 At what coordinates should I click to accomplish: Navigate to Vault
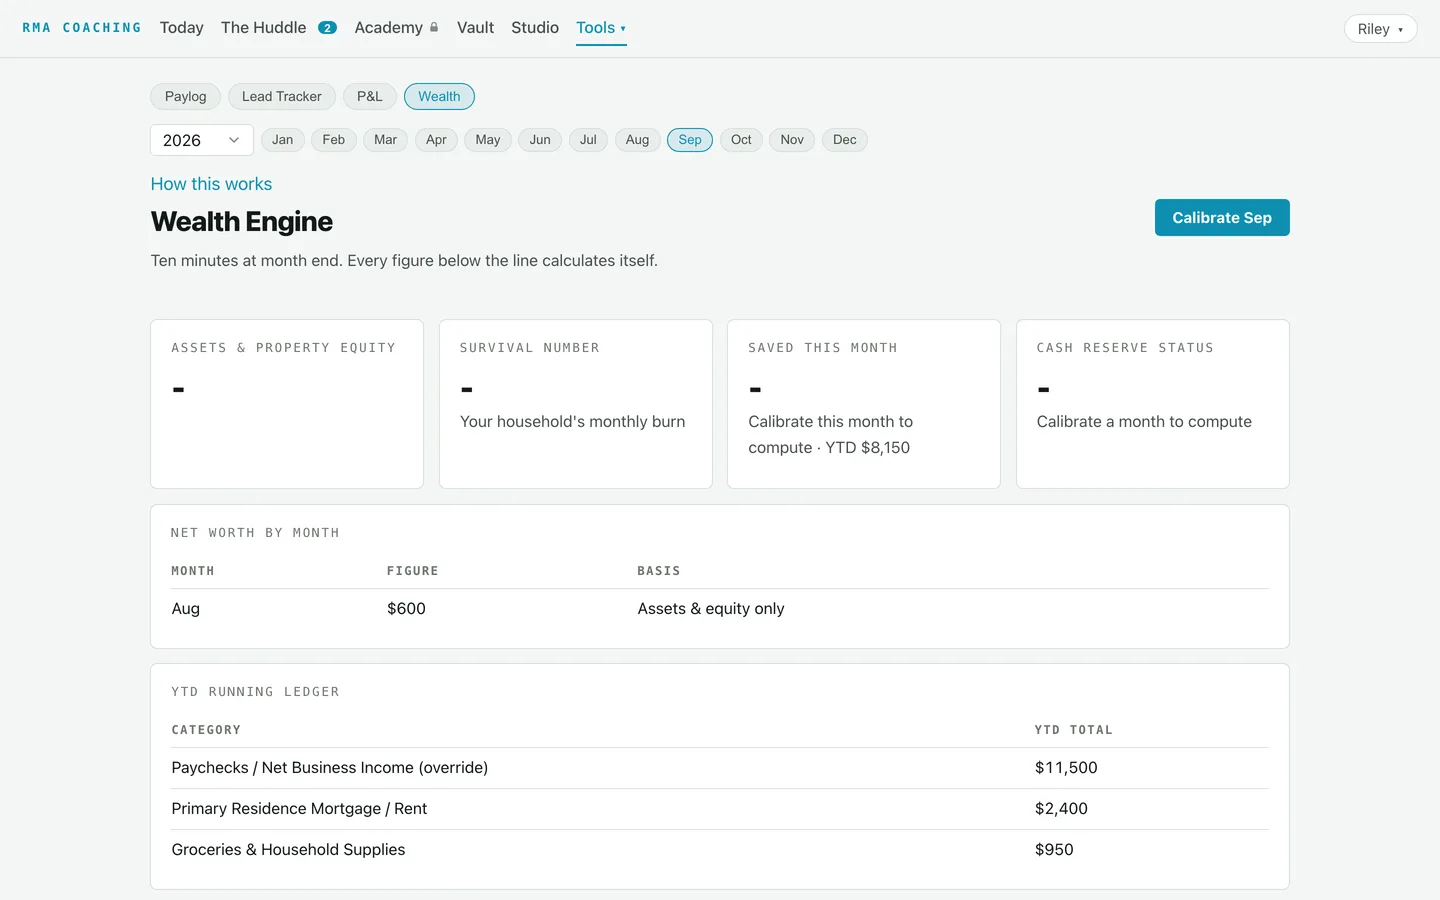[x=475, y=28]
